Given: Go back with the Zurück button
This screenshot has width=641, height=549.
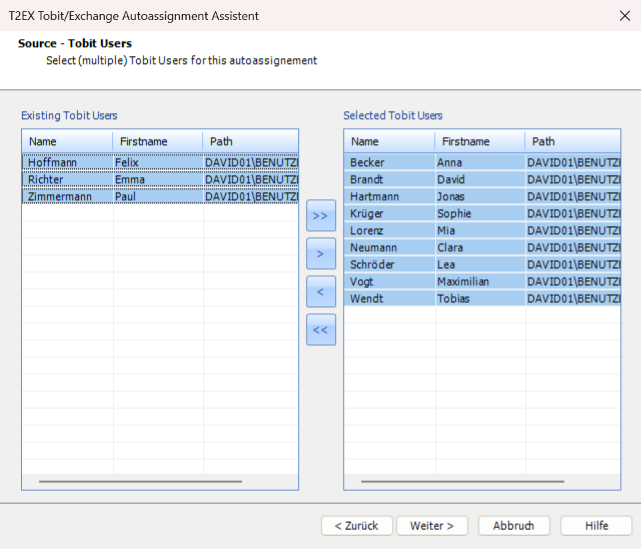Looking at the screenshot, I should coord(357,526).
